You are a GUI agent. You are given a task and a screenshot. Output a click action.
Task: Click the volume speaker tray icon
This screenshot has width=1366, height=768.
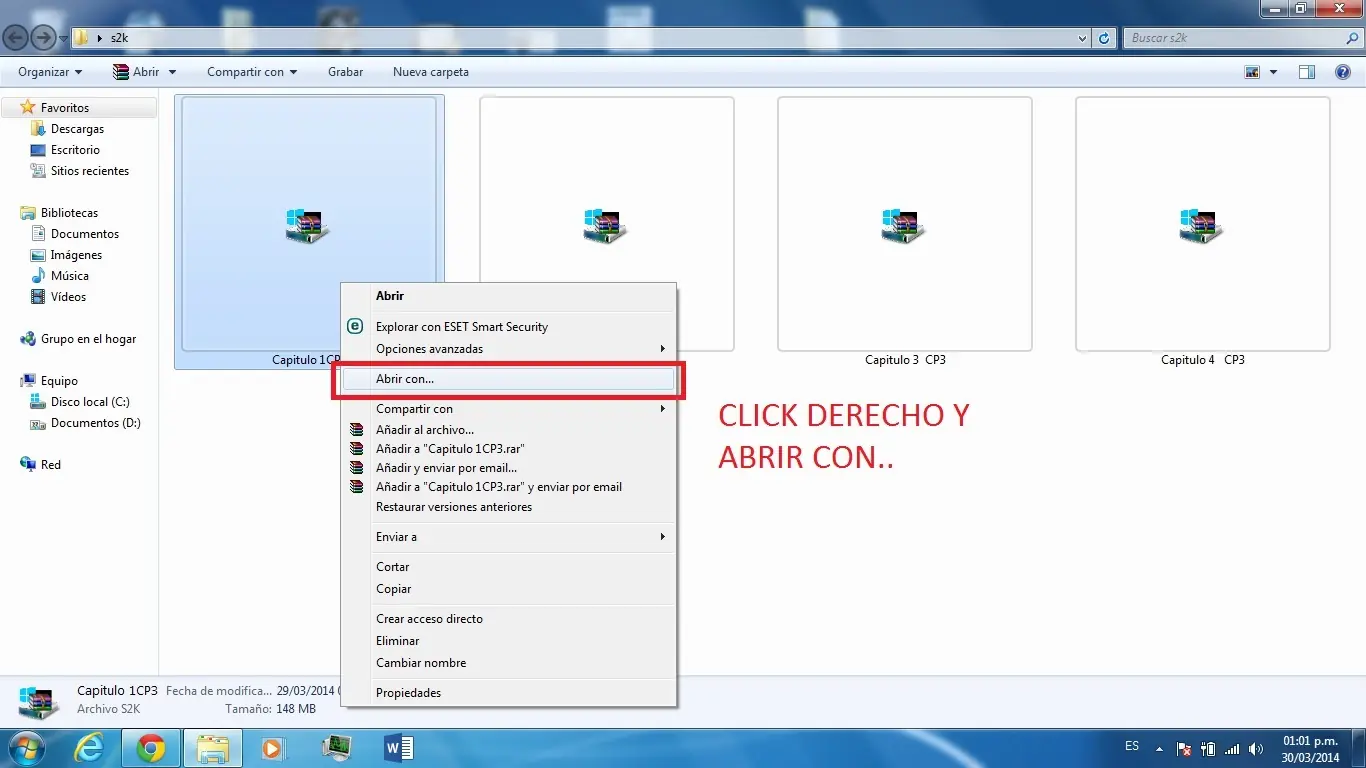pos(1255,749)
